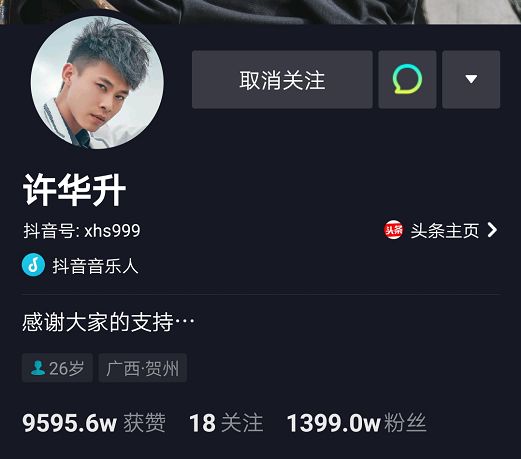Select the 26岁 age tag
This screenshot has width=521, height=459.
[x=57, y=368]
